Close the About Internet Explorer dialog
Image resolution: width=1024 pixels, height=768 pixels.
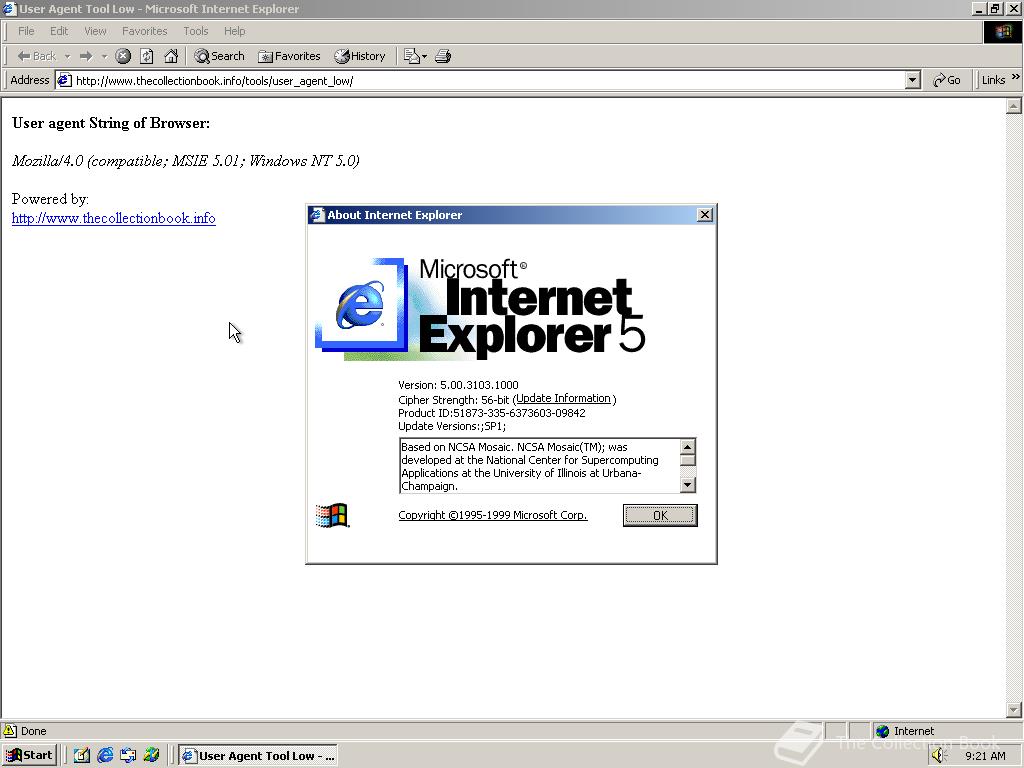pos(705,215)
